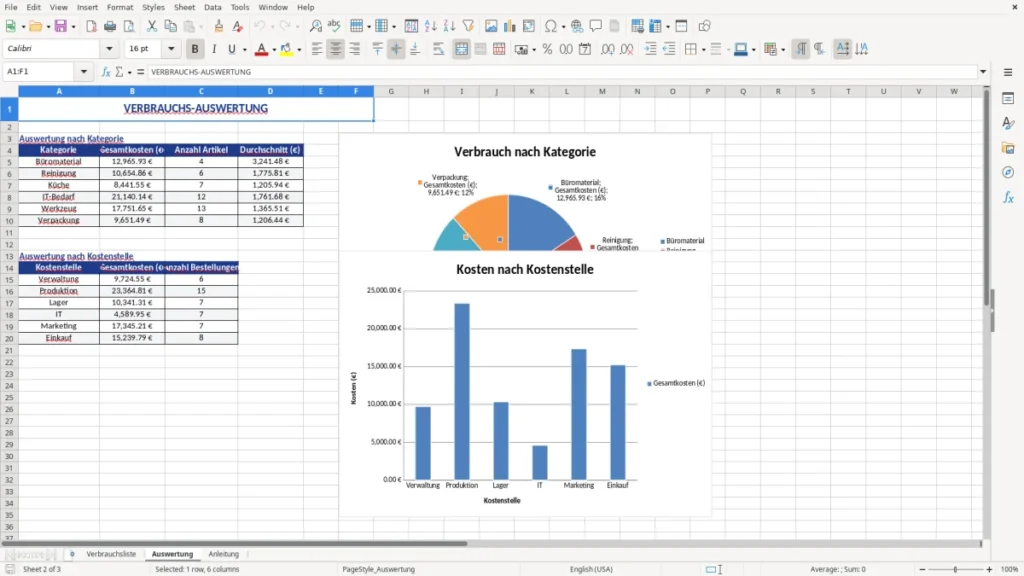The image size is (1024, 576).
Task: Click the Clone Formatting paintbrush icon
Action: 218,26
